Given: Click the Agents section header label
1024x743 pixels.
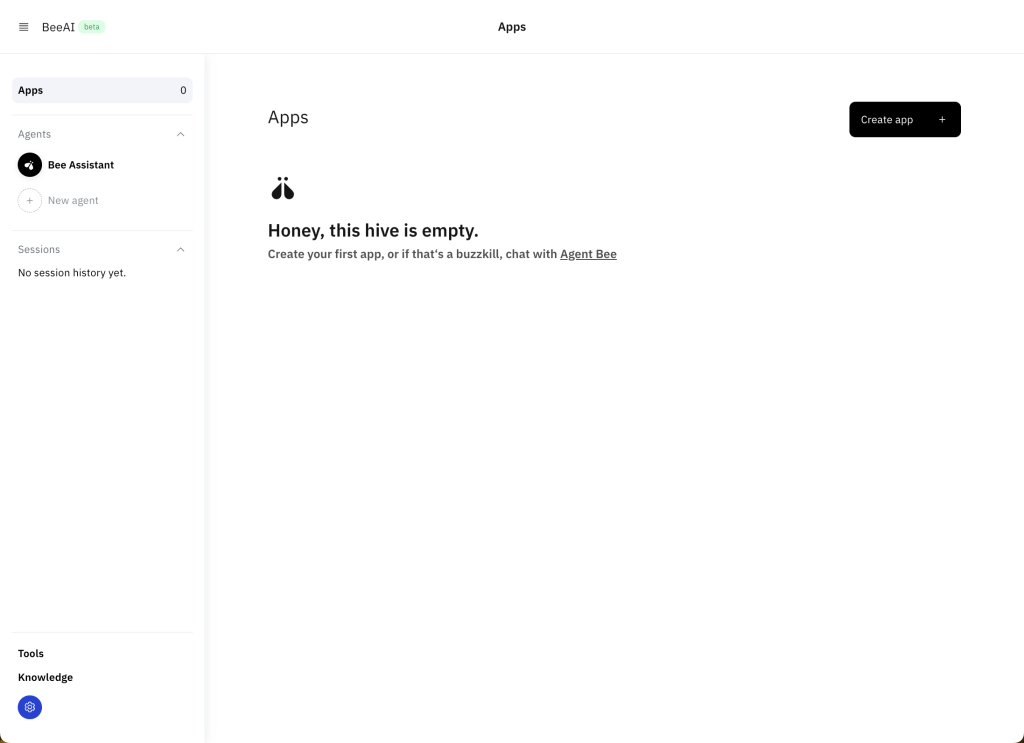Looking at the screenshot, I should click(x=35, y=134).
